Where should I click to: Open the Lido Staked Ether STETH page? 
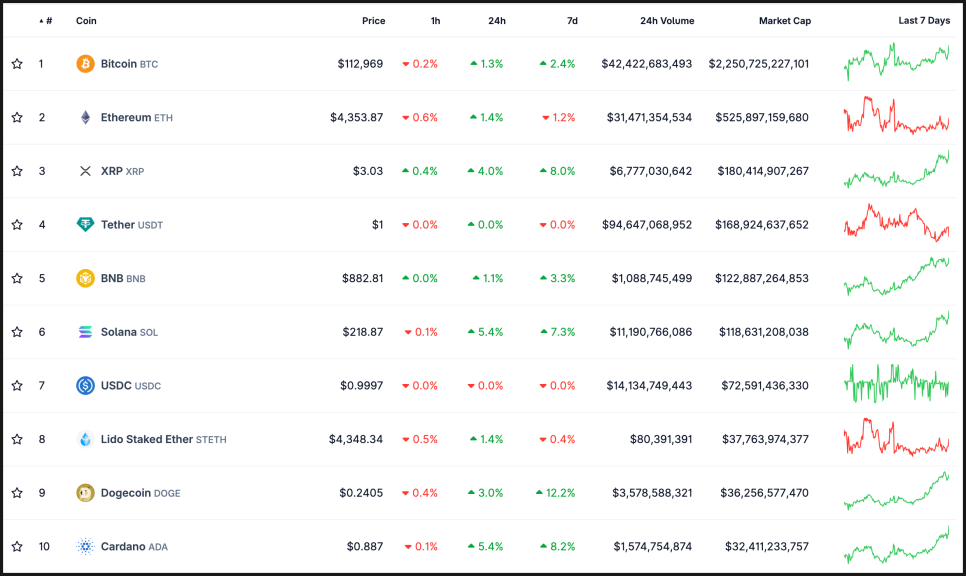(x=164, y=439)
